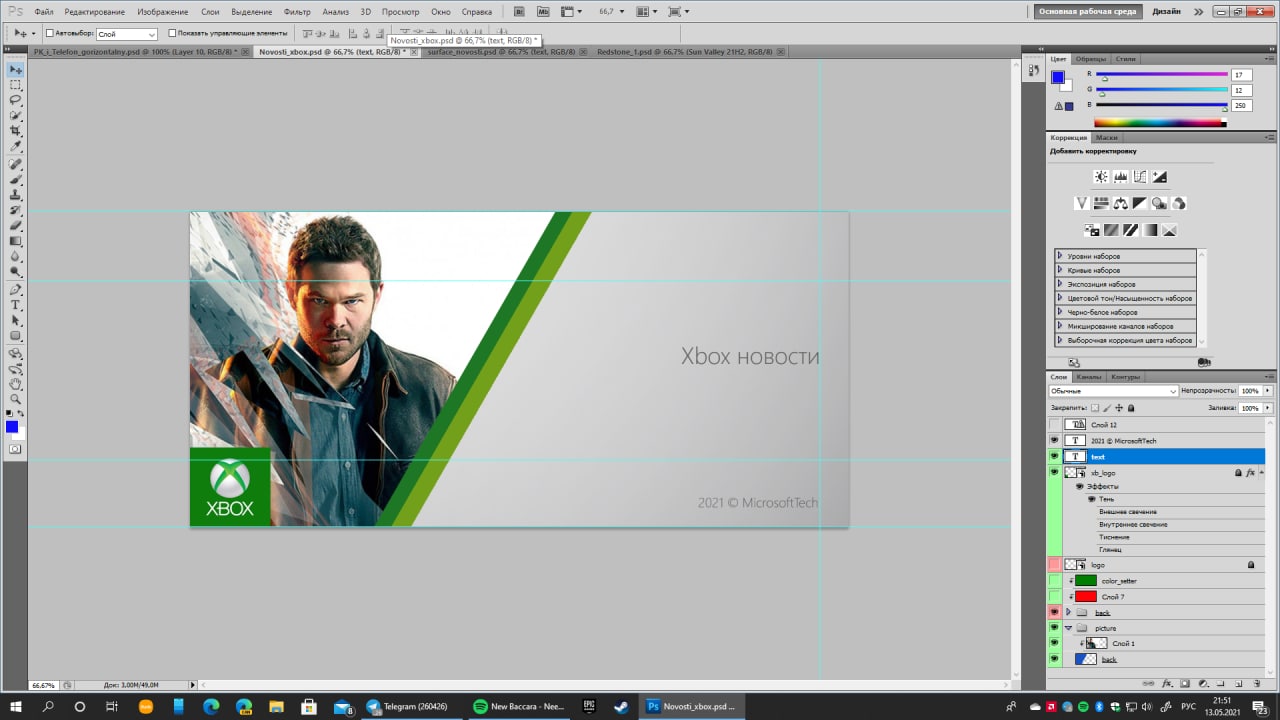Viewport: 1280px width, 720px height.
Task: Add a Curves adjustment
Action: pos(1140,177)
